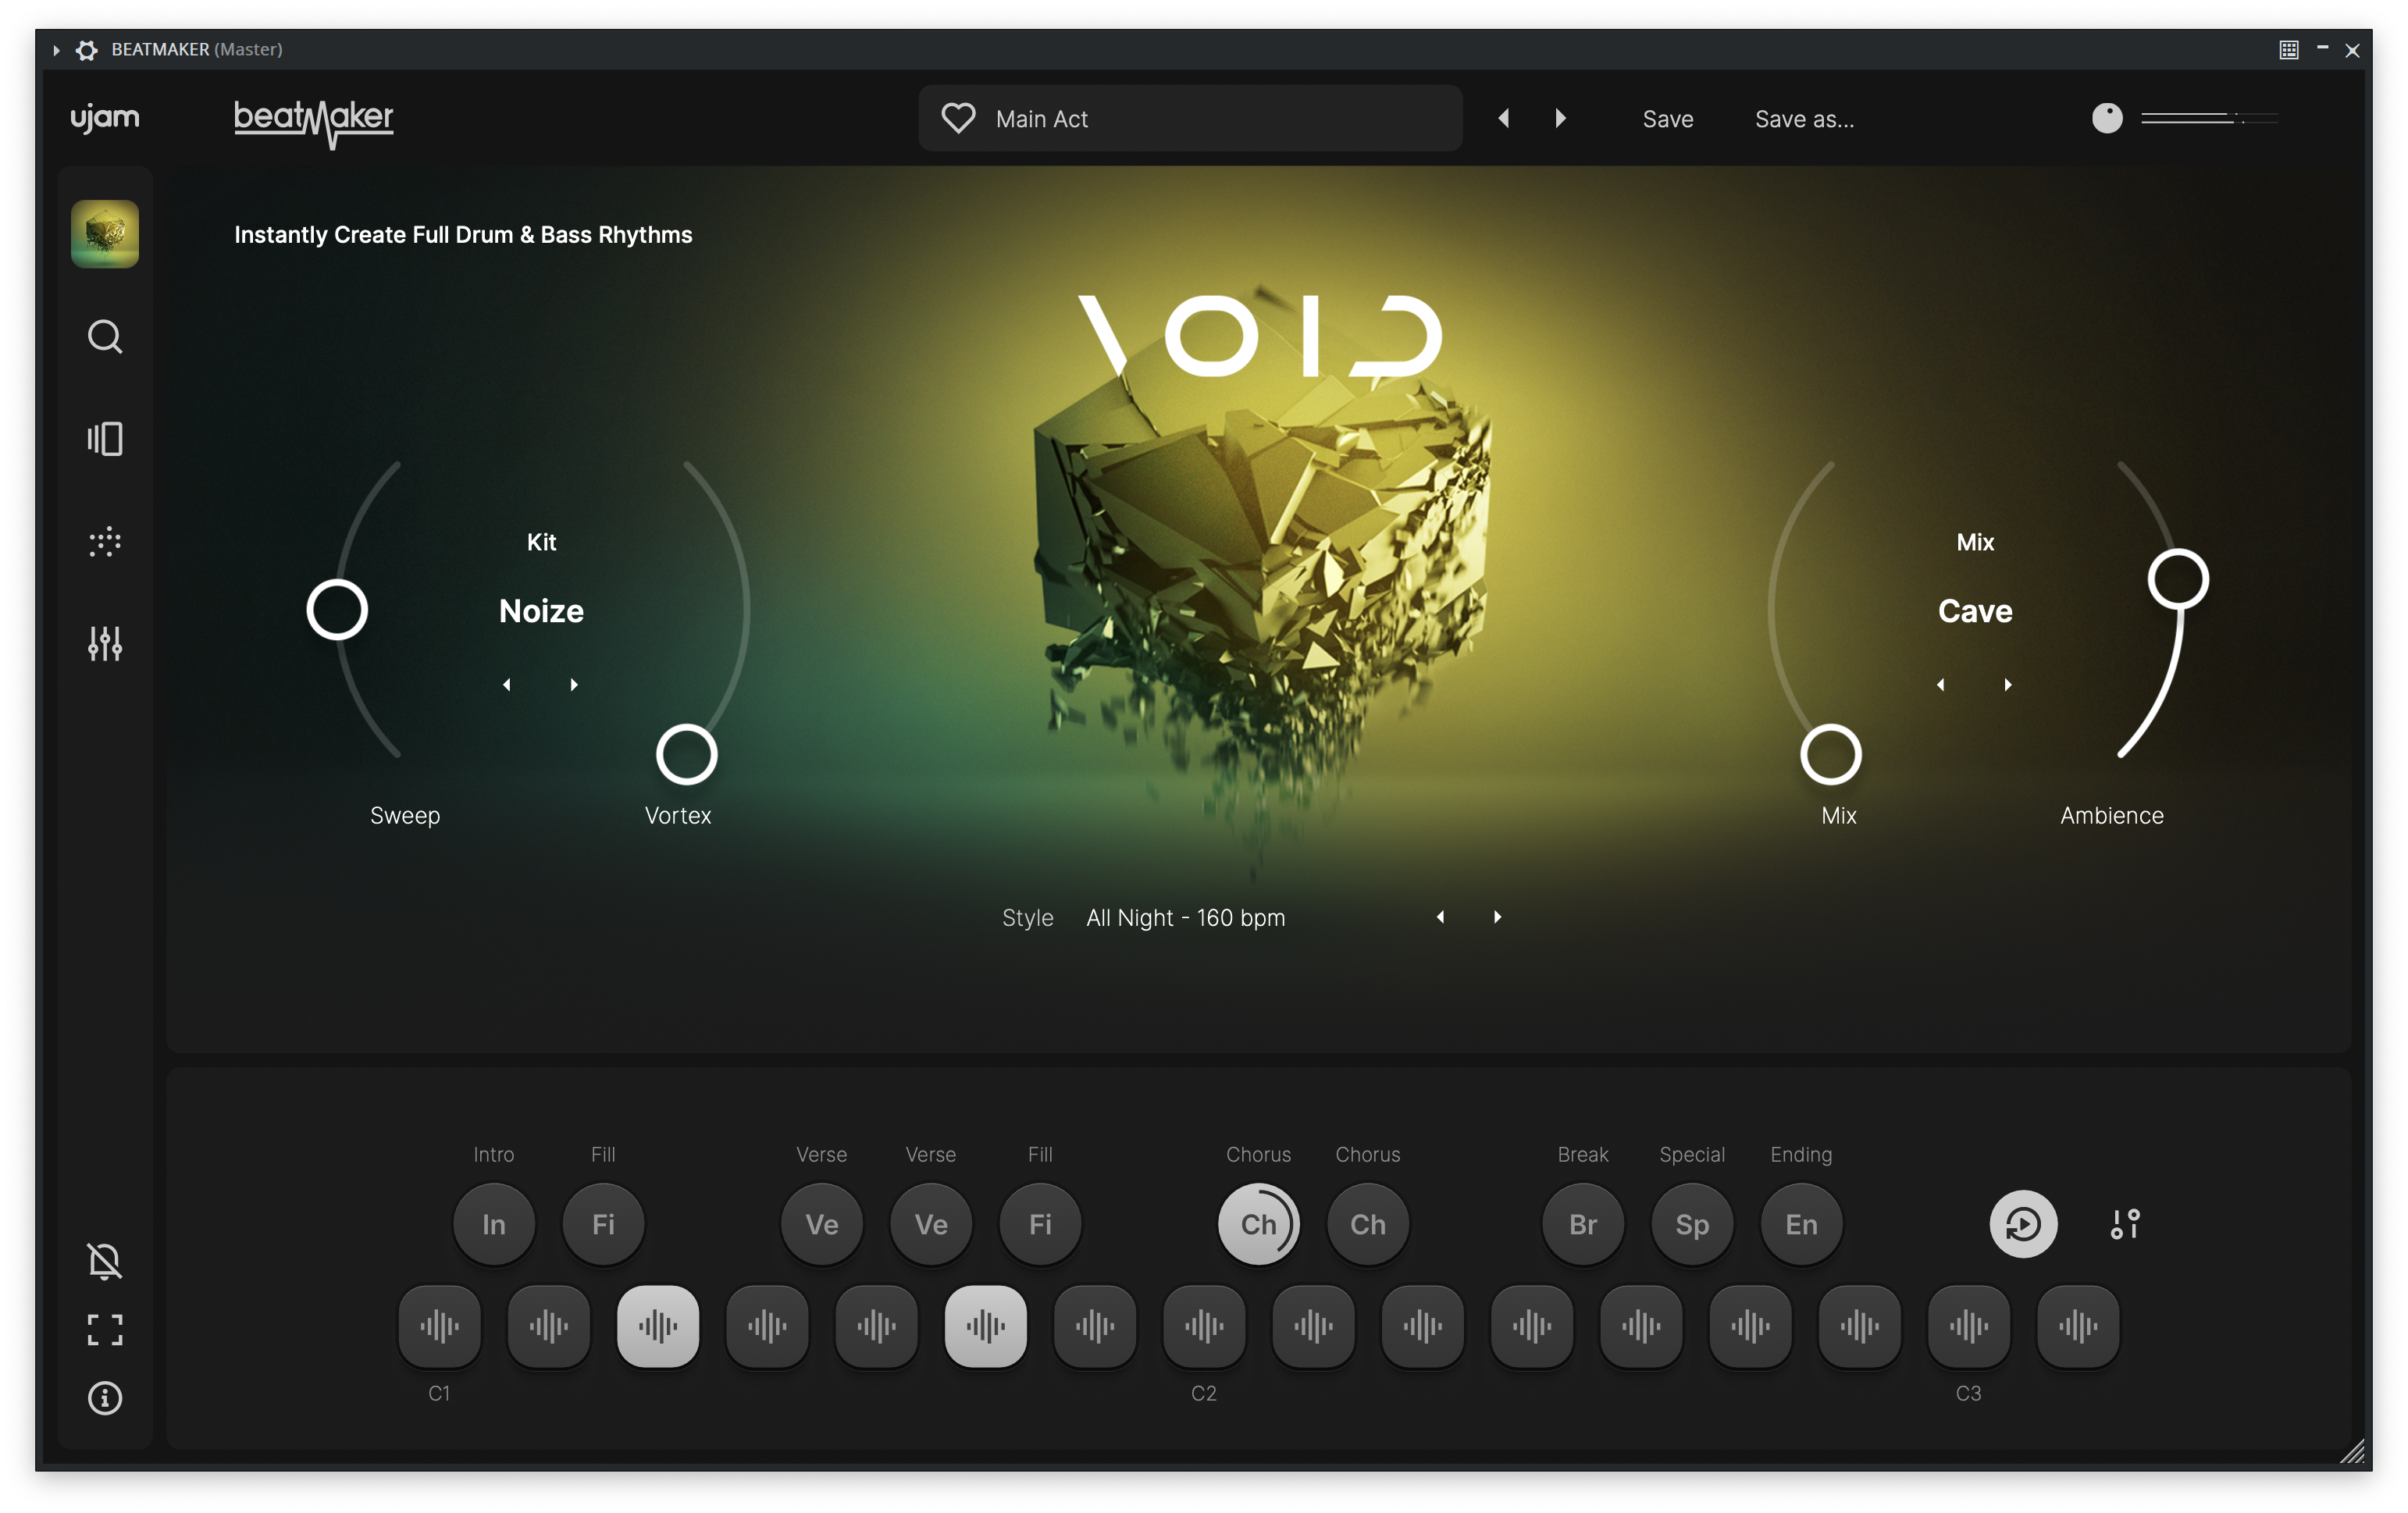This screenshot has height=1513, width=2408.
Task: Trigger the Break pad
Action: coord(1583,1224)
